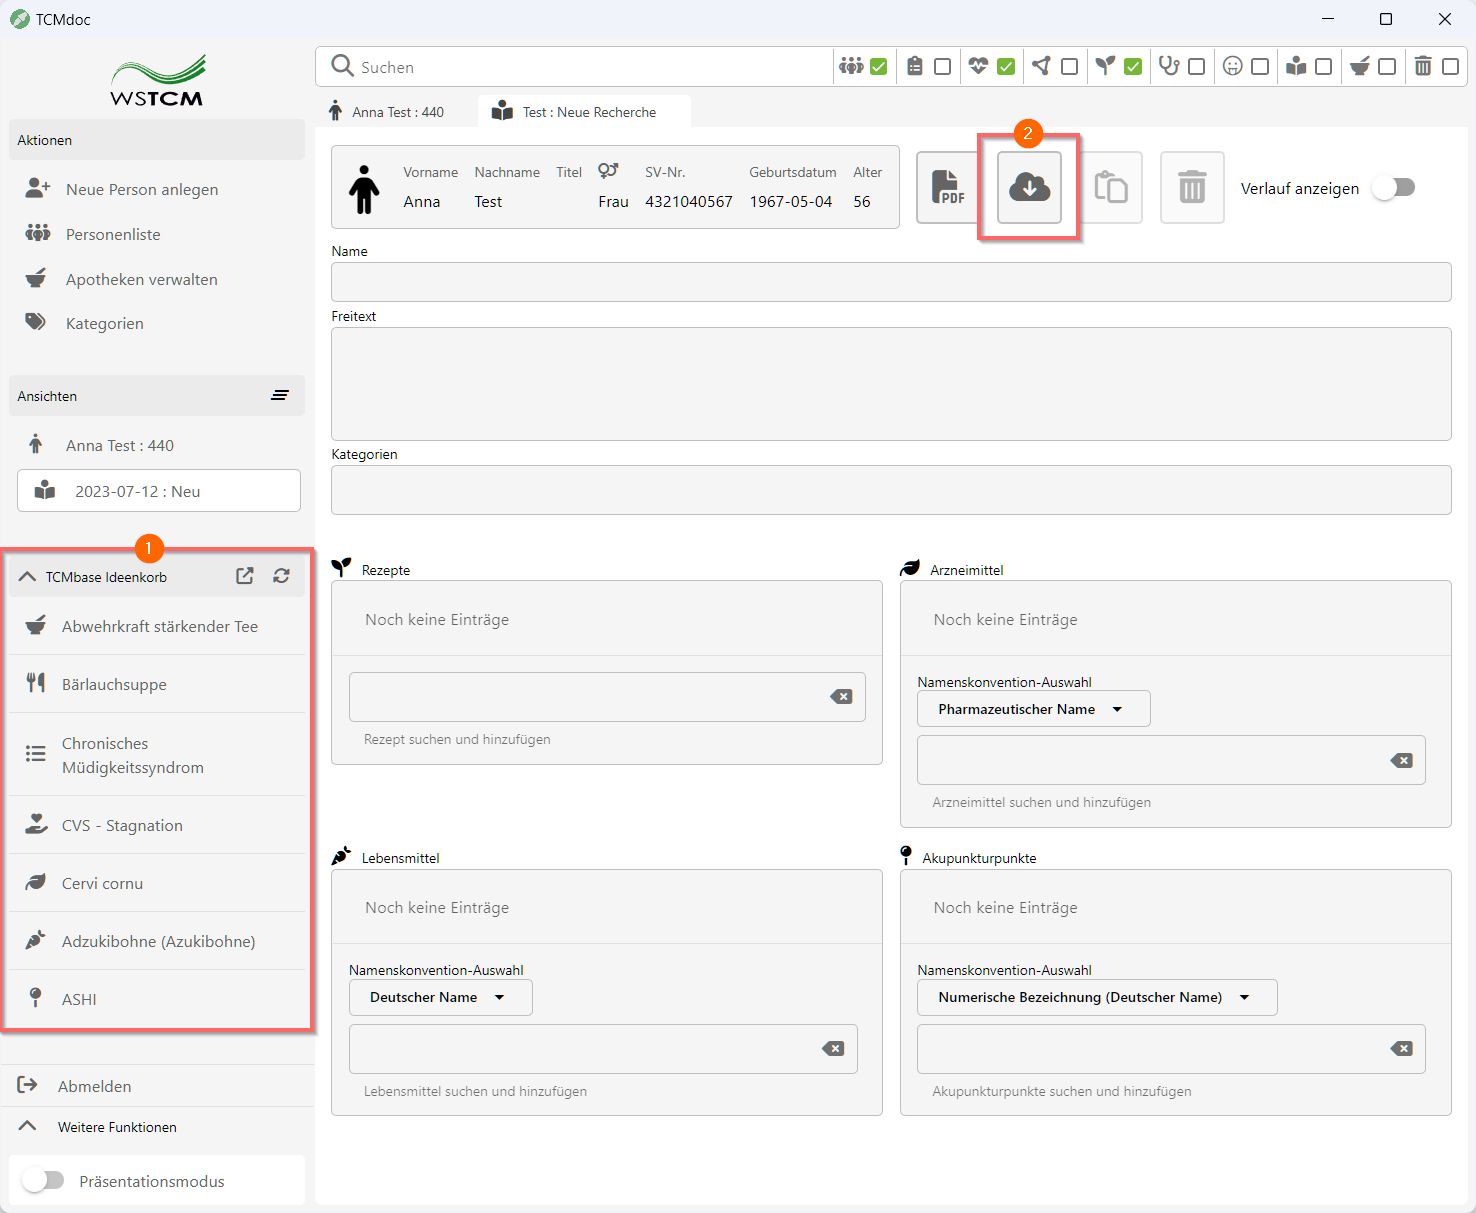Click the trash delete button
This screenshot has height=1213, width=1476.
[x=1191, y=188]
